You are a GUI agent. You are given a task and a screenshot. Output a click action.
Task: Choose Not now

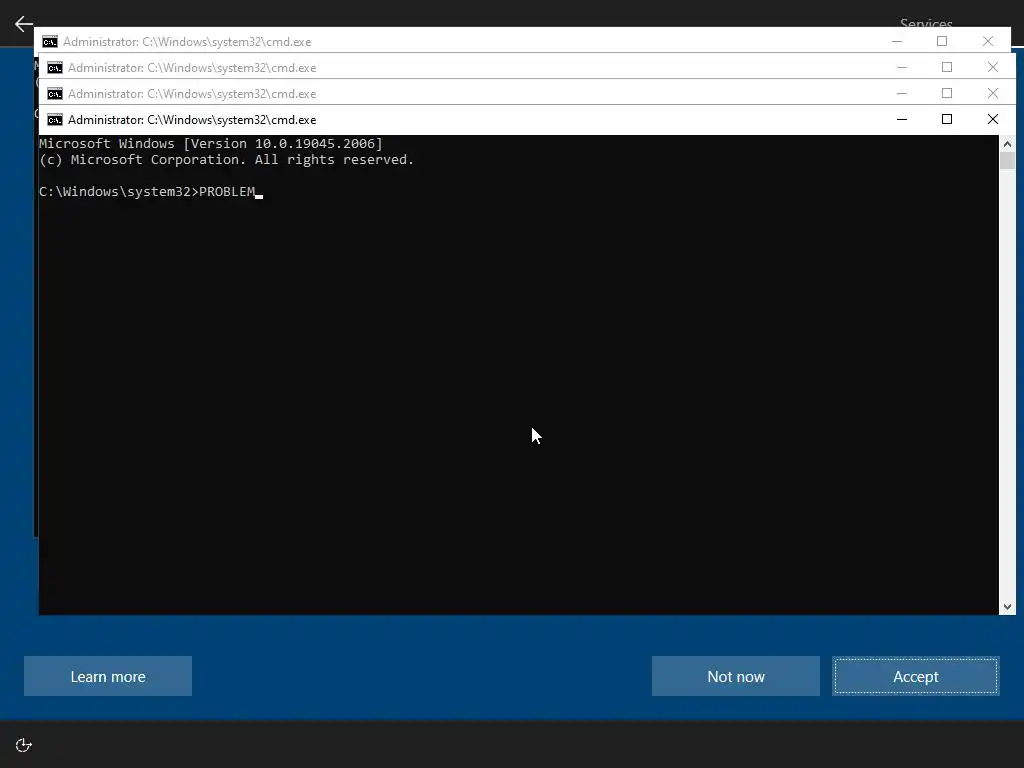(735, 676)
